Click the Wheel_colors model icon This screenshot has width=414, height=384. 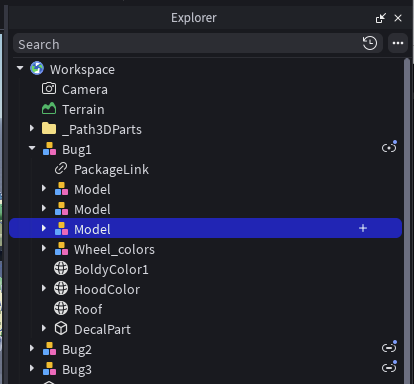click(61, 249)
